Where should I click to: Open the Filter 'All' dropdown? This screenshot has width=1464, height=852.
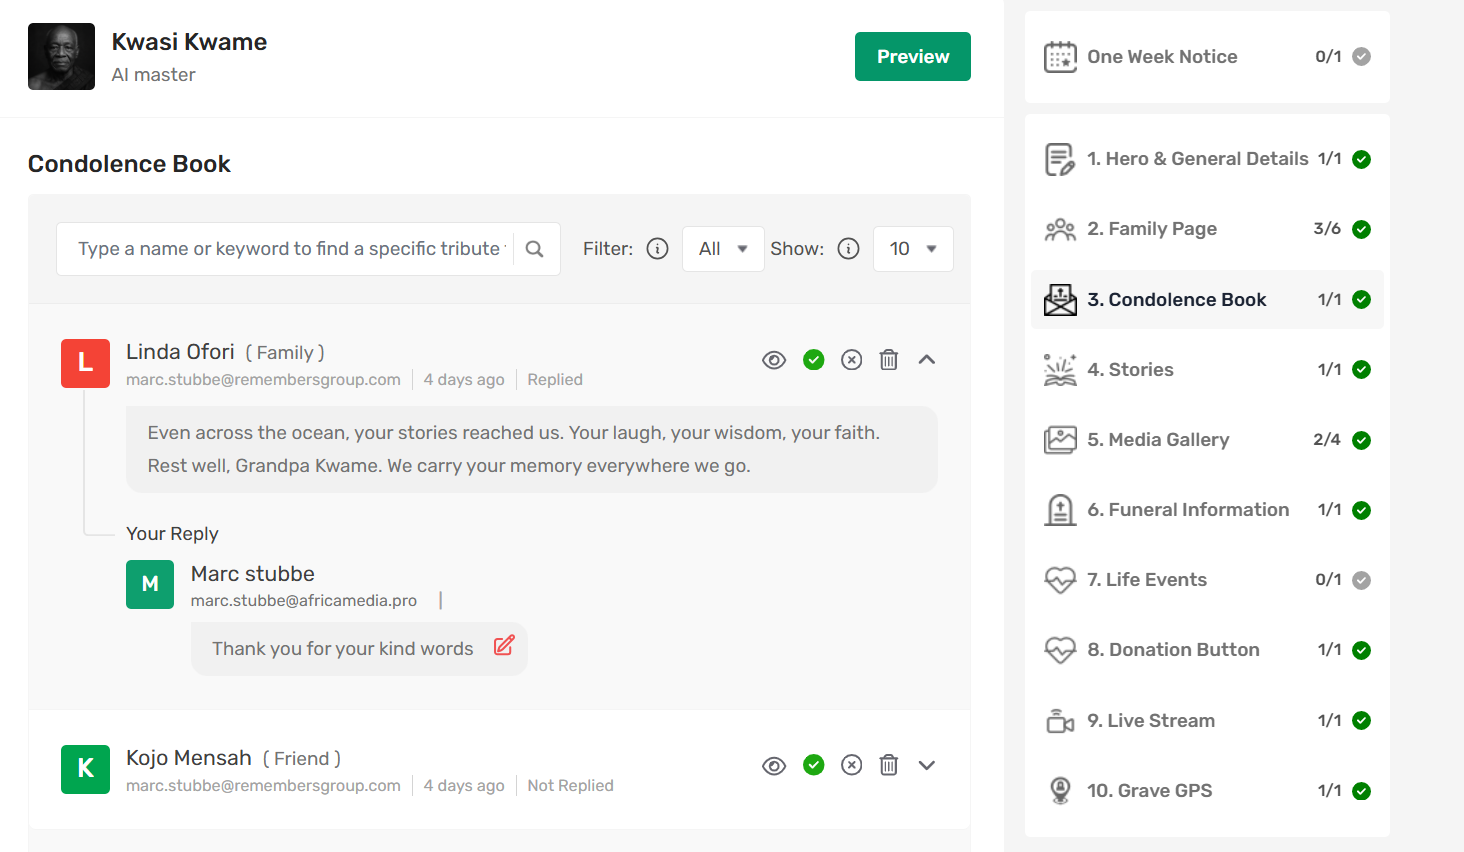723,249
